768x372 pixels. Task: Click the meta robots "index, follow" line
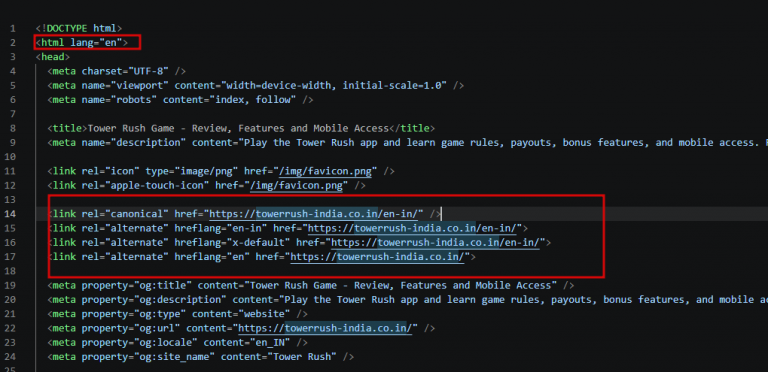pyautogui.click(x=180, y=99)
